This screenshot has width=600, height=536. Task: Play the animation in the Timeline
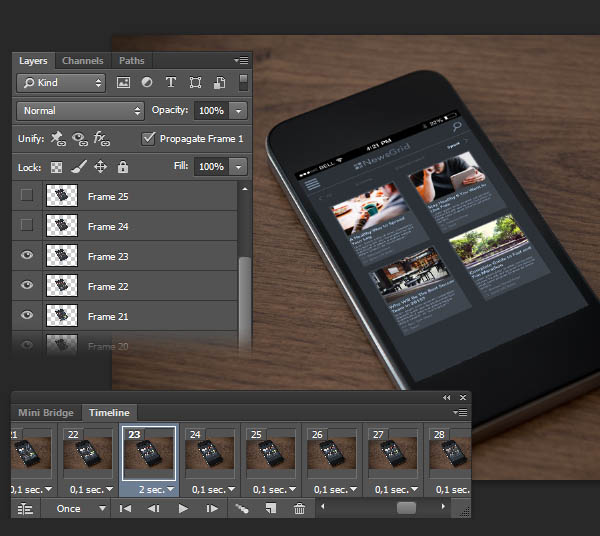(x=183, y=509)
